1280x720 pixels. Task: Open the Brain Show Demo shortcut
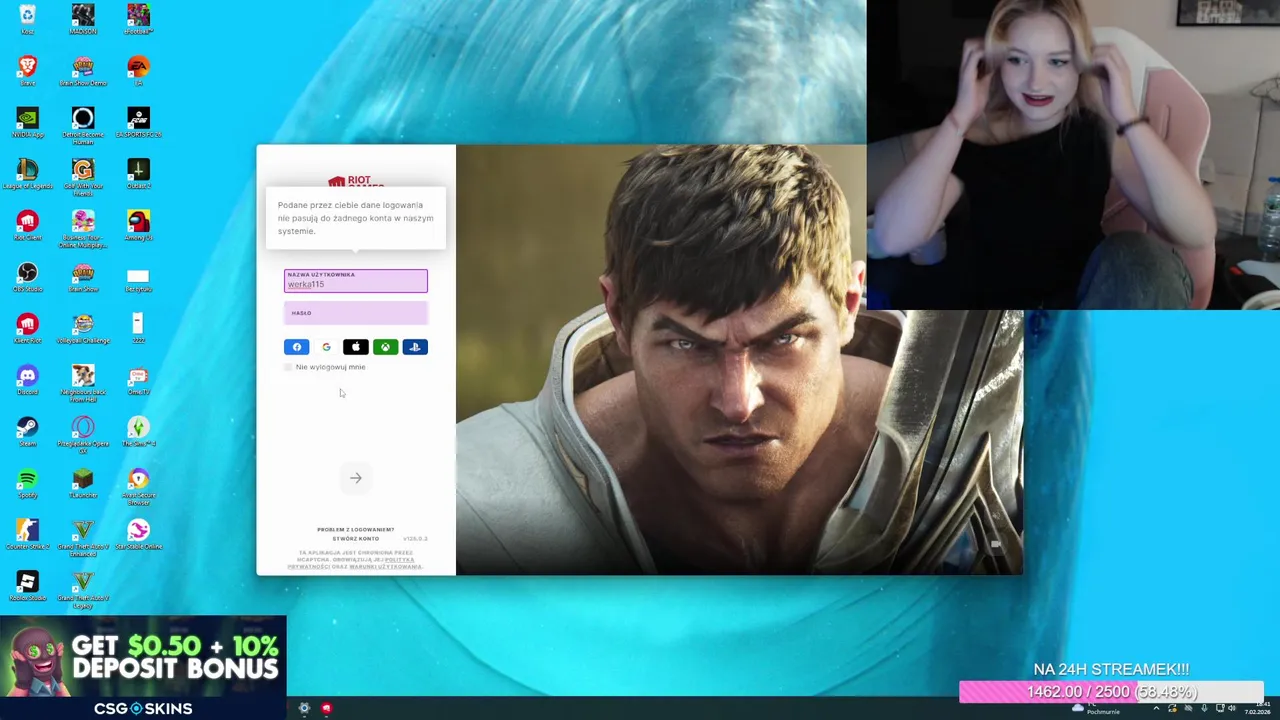pyautogui.click(x=83, y=70)
